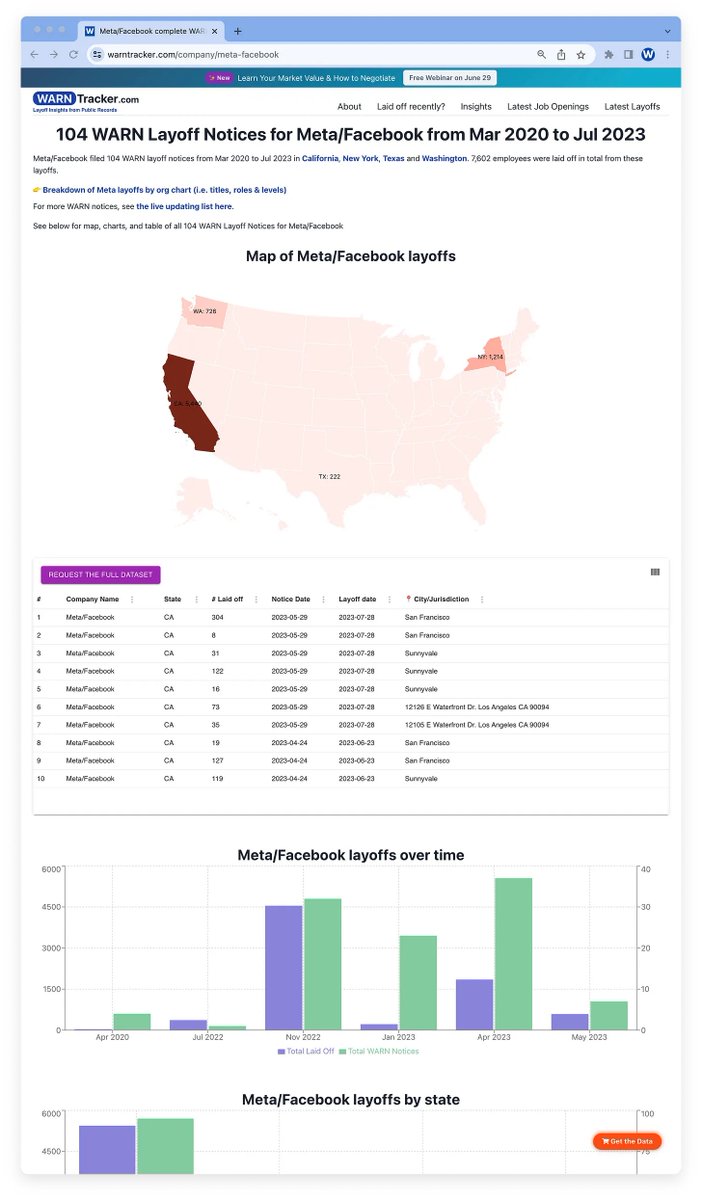Click the 122 laid off cell in row 4

(218, 671)
